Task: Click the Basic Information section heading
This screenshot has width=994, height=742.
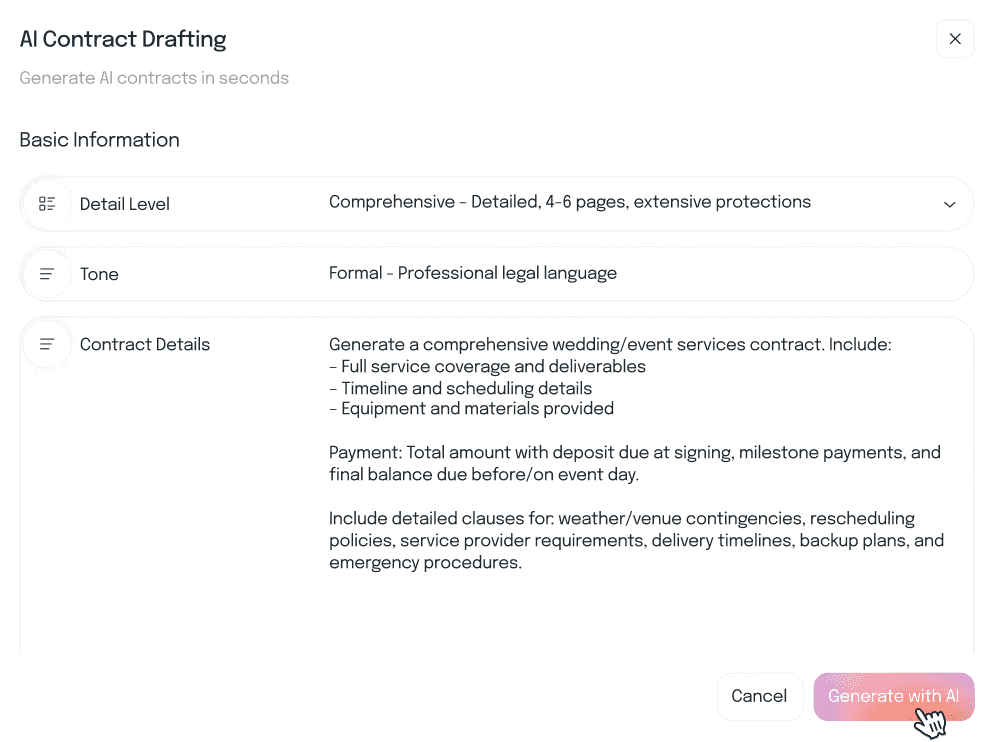Action: coord(99,140)
